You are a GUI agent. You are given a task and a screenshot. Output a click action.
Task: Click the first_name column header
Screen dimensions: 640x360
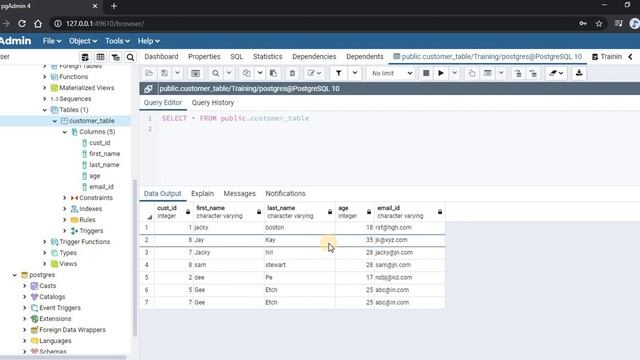pos(229,212)
